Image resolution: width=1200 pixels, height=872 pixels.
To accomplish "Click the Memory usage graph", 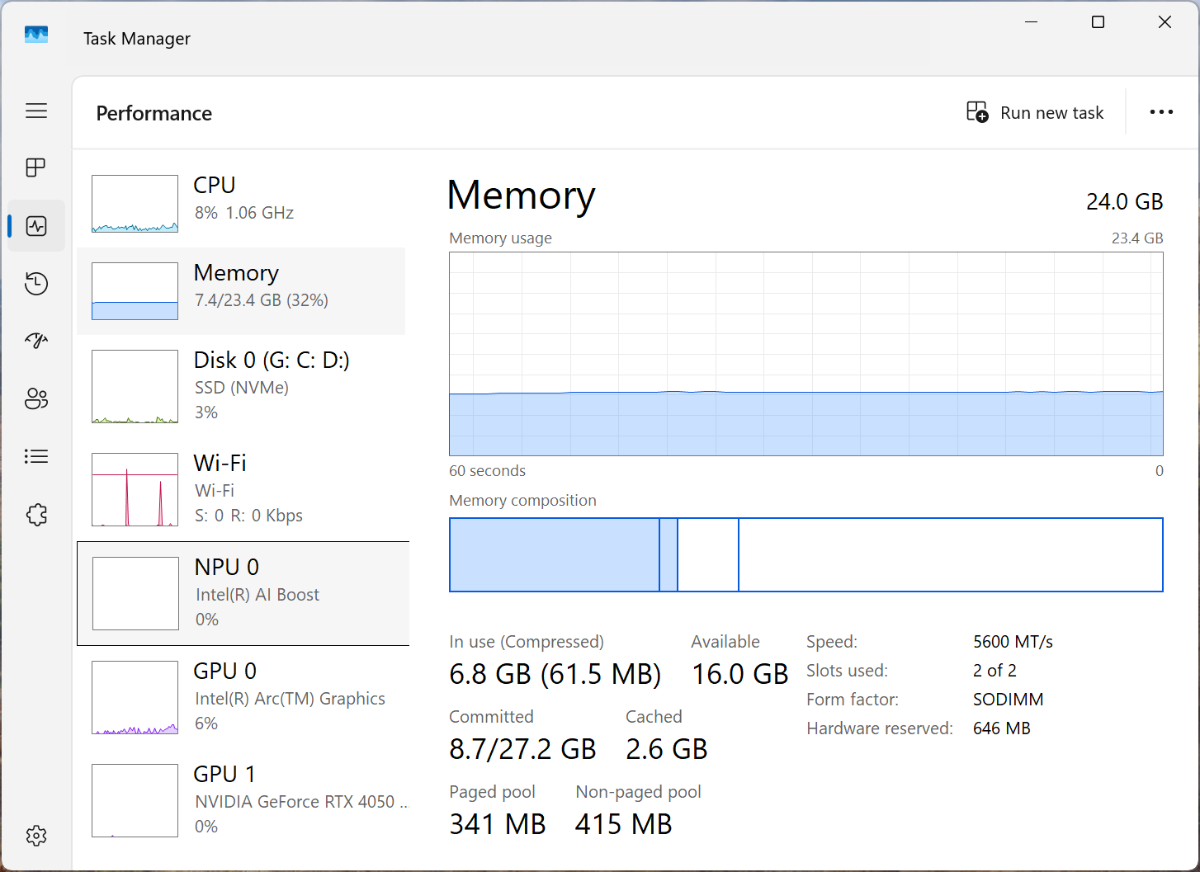I will point(805,353).
